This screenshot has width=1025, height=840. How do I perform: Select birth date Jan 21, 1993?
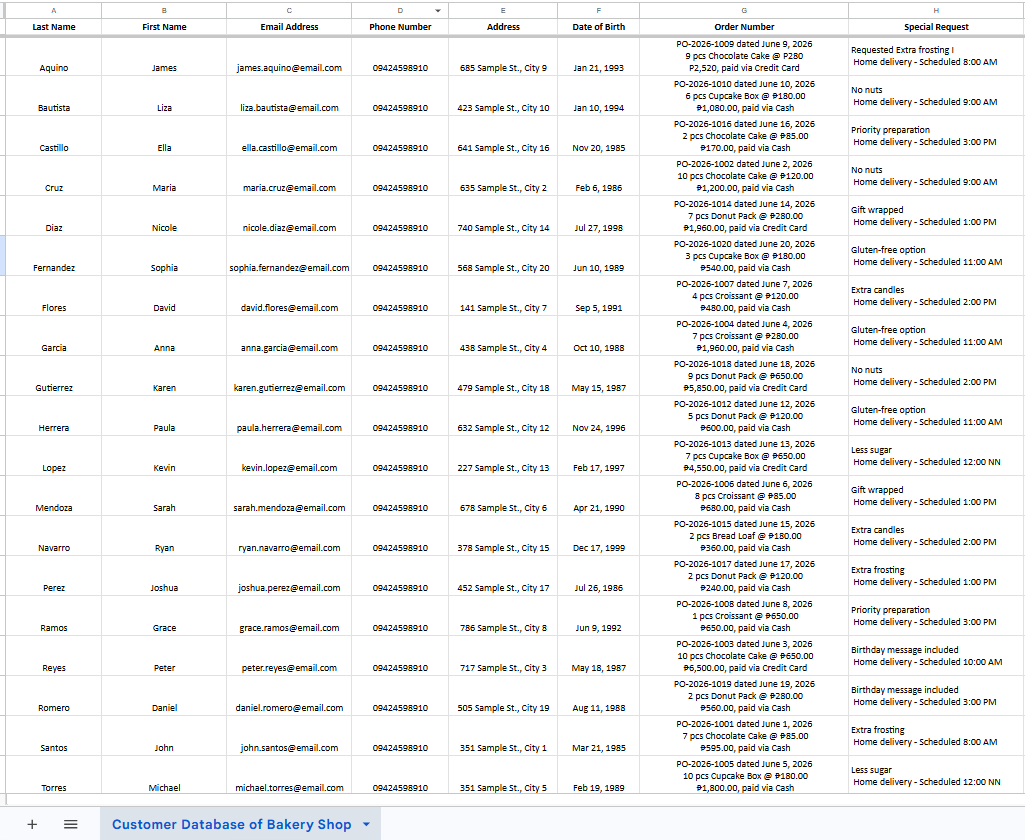[598, 56]
